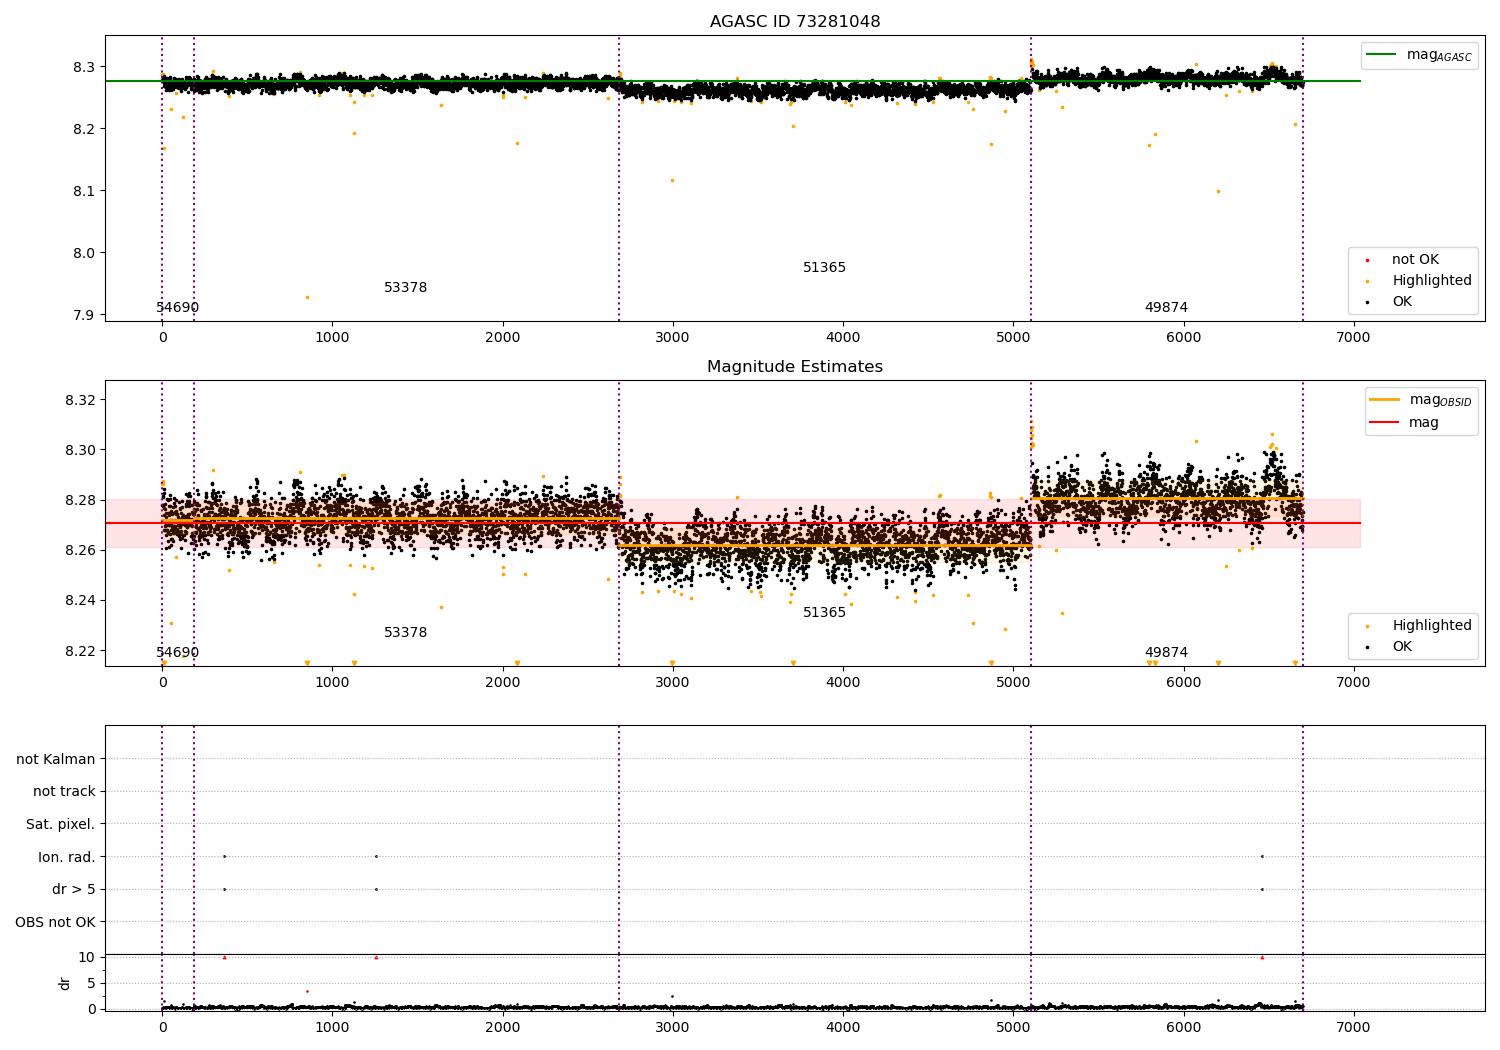Click the 8.0 y-axis tick label
Image resolution: width=1500 pixels, height=1050 pixels.
point(84,253)
